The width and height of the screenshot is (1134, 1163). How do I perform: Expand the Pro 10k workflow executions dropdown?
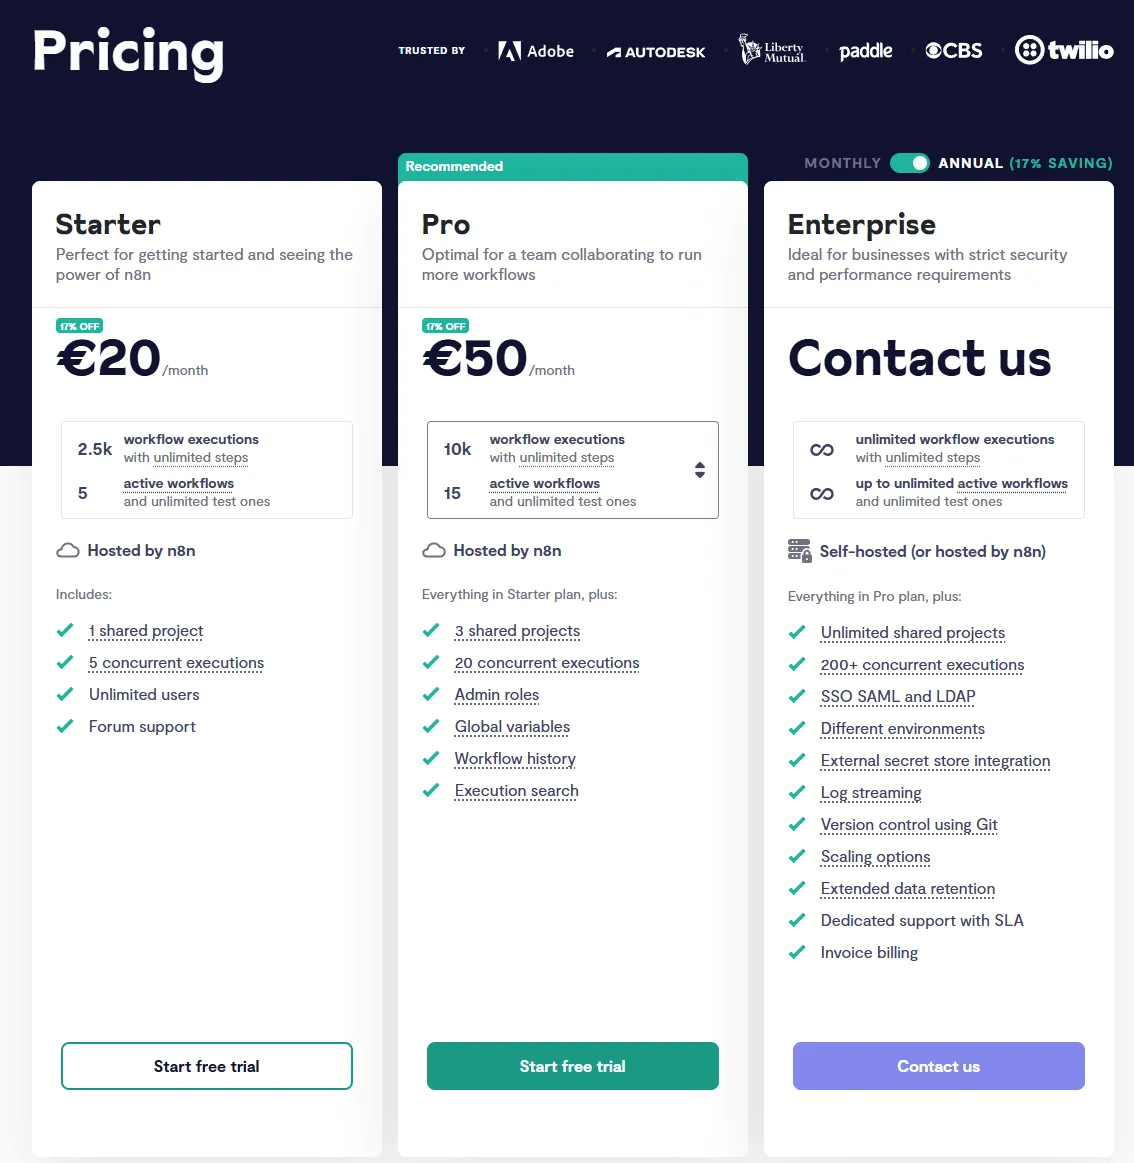(x=572, y=448)
